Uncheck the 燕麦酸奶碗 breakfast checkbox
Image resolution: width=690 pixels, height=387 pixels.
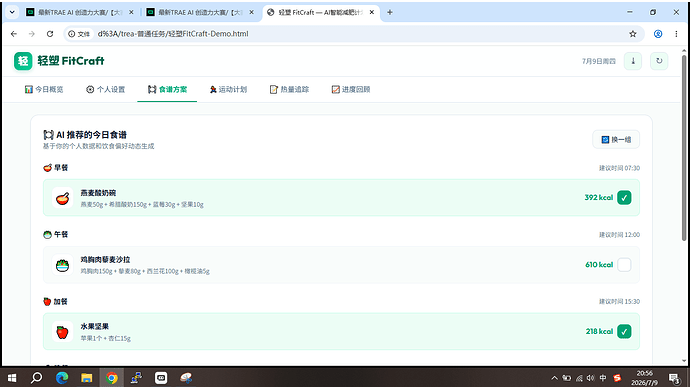point(624,198)
